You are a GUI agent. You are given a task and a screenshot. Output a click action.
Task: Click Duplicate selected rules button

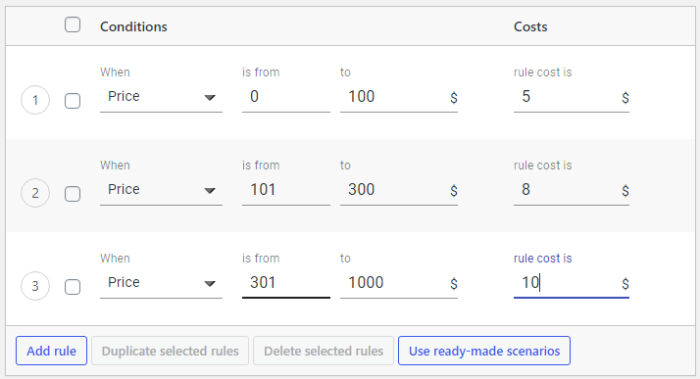tap(170, 351)
